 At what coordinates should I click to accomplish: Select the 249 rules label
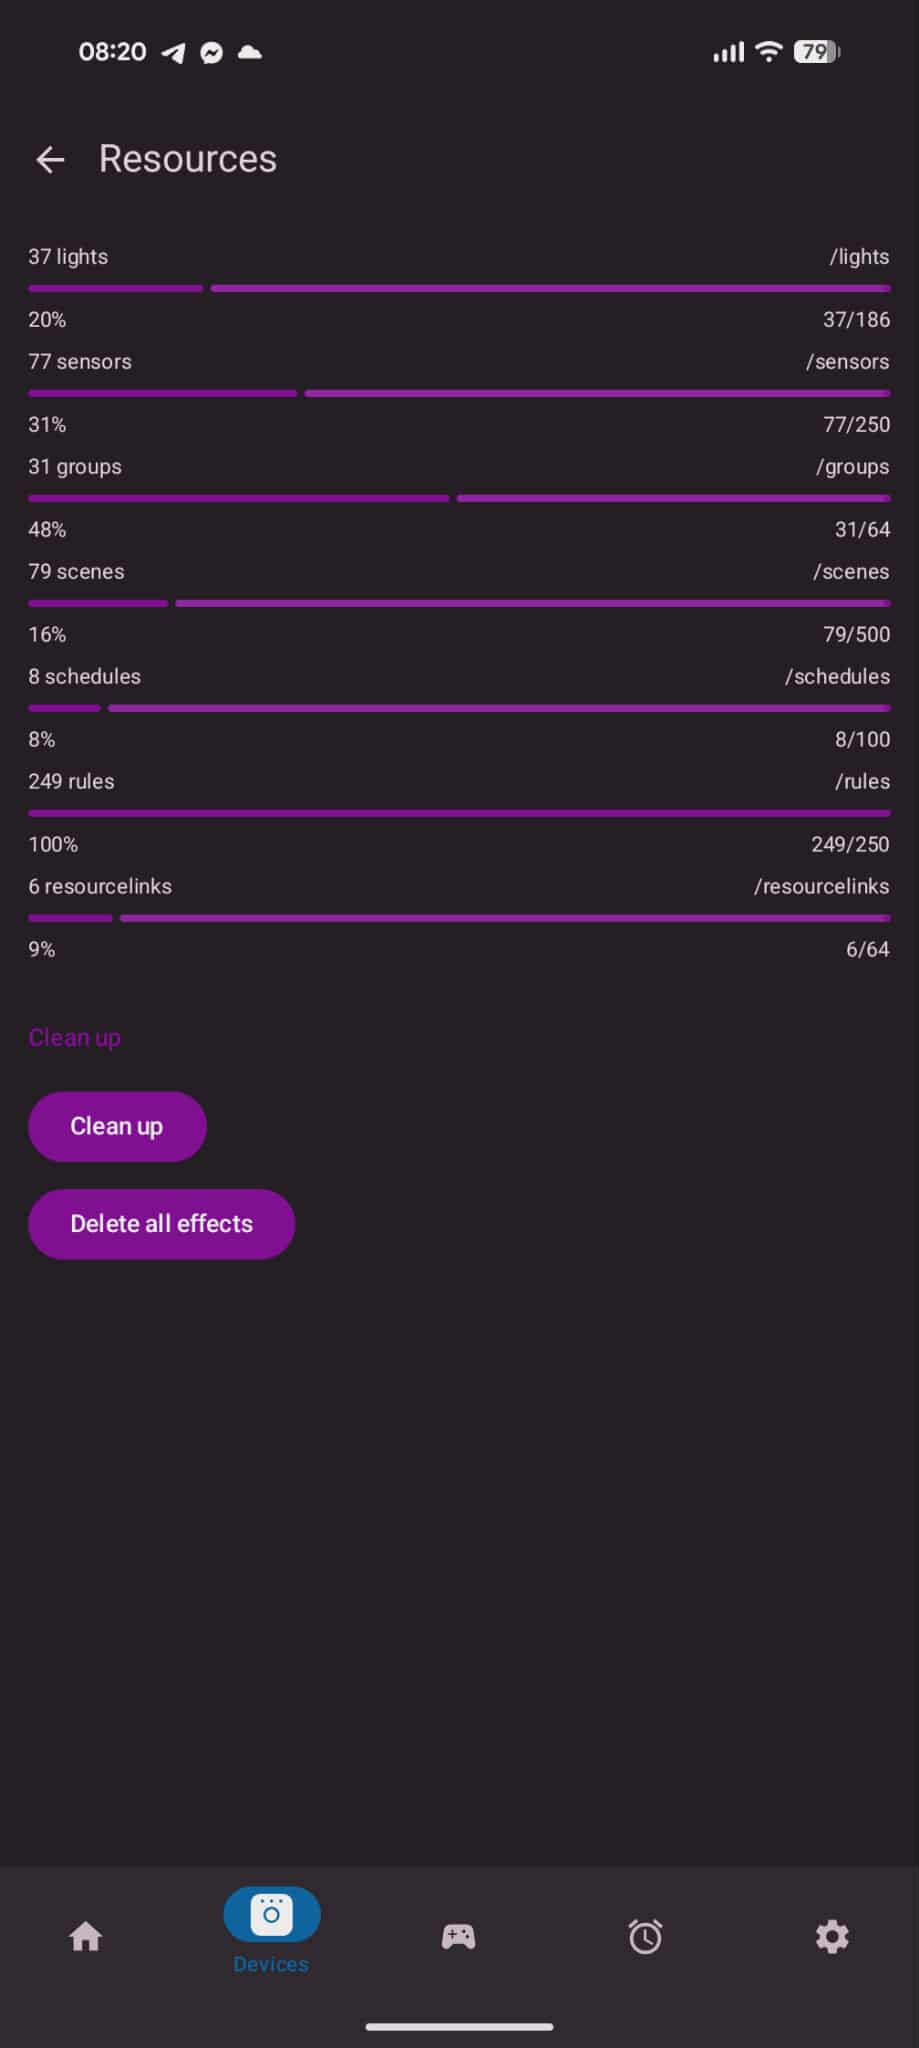click(x=71, y=782)
